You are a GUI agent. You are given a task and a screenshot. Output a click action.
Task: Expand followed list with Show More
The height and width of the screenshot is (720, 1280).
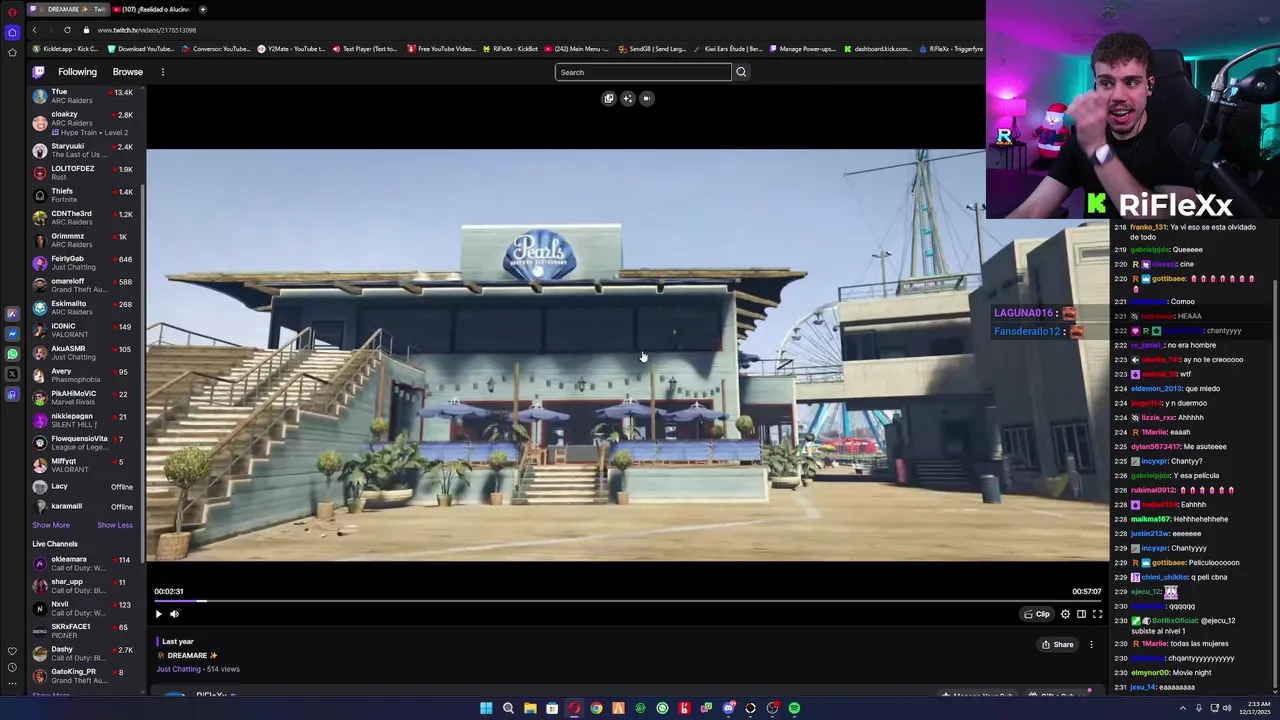pyautogui.click(x=51, y=525)
